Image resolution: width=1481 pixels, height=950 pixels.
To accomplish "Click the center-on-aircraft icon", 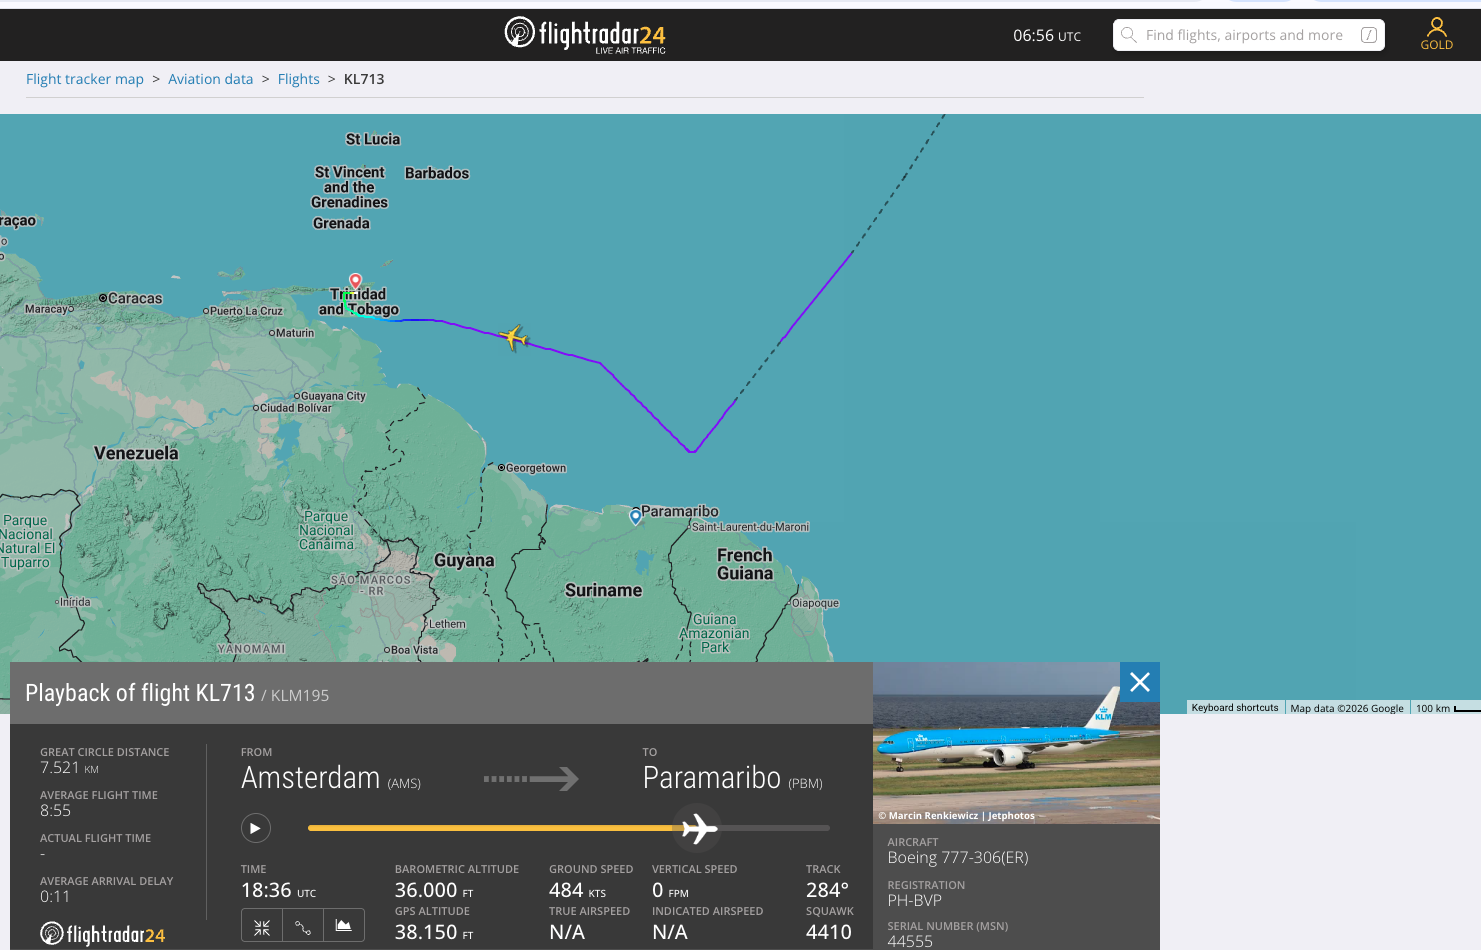I will 262,927.
